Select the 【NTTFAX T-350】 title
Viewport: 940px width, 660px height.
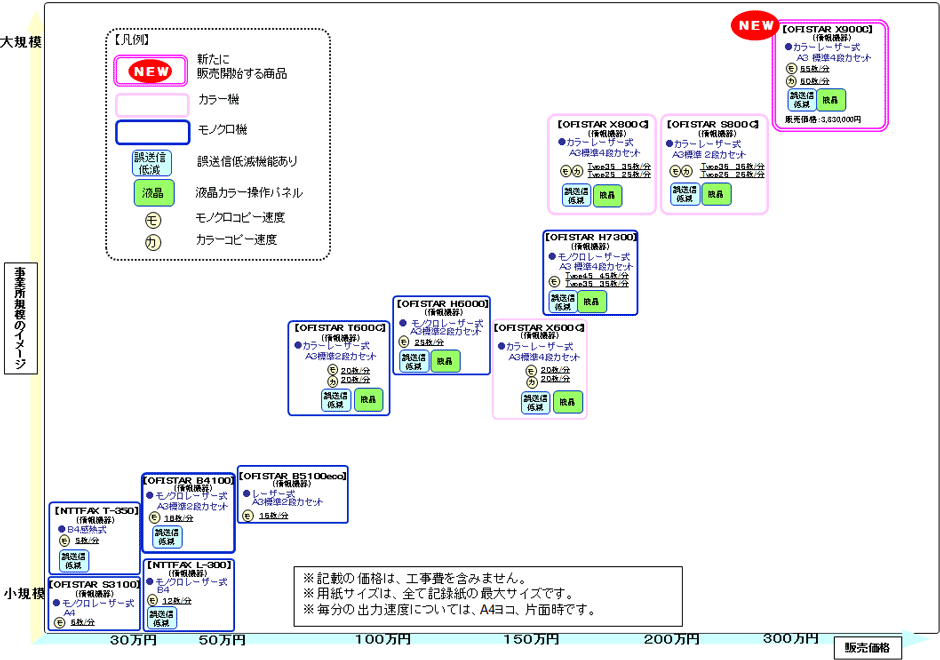(x=96, y=511)
